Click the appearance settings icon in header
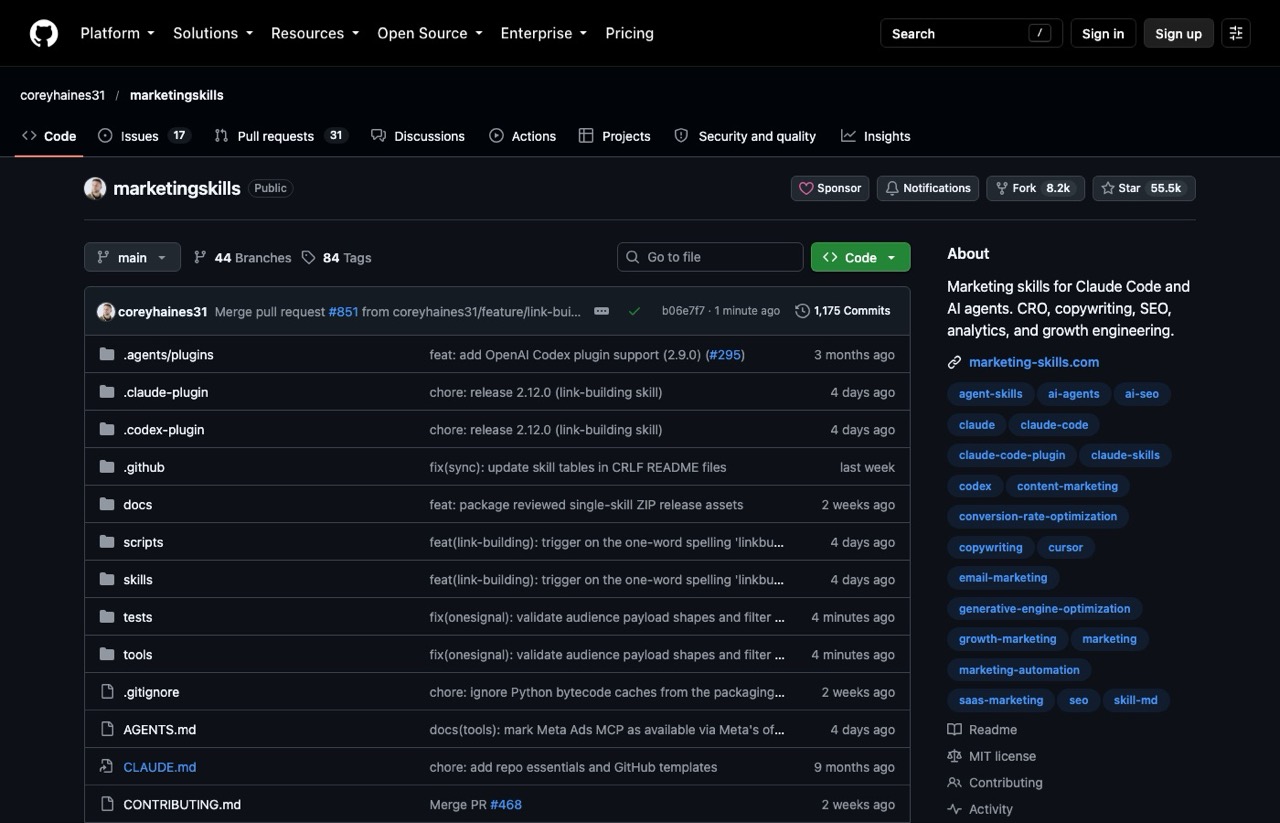Viewport: 1280px width, 823px height. [1236, 33]
